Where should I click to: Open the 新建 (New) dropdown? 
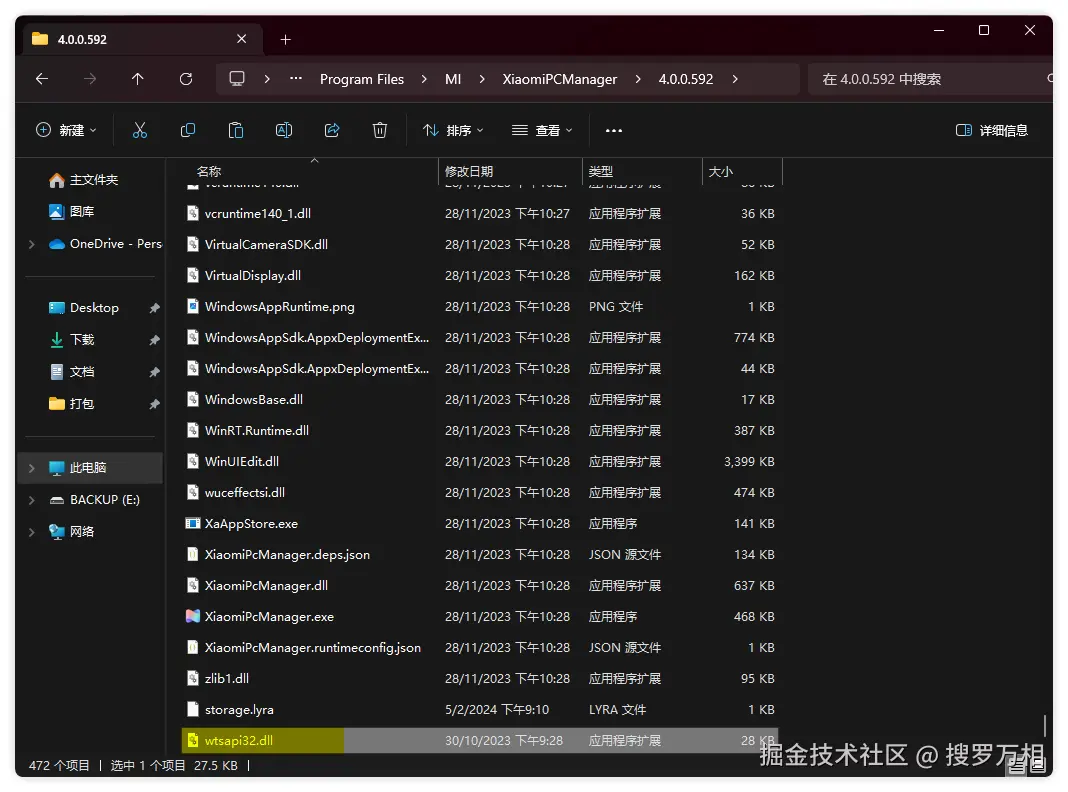(66, 130)
